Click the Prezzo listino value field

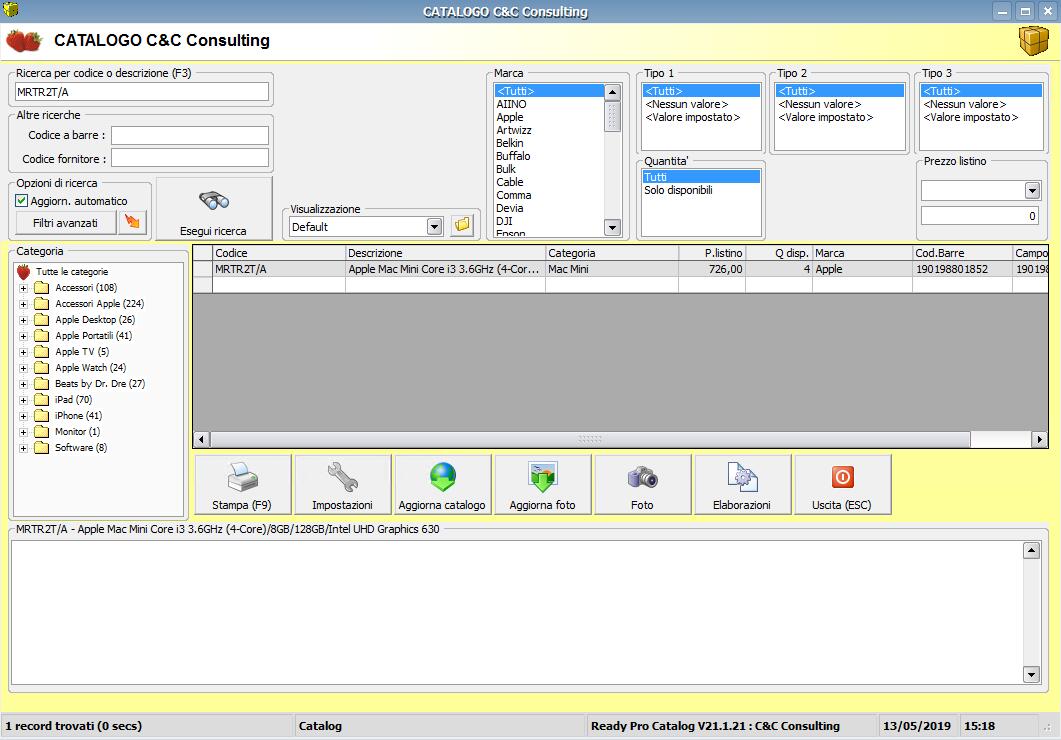click(x=980, y=216)
